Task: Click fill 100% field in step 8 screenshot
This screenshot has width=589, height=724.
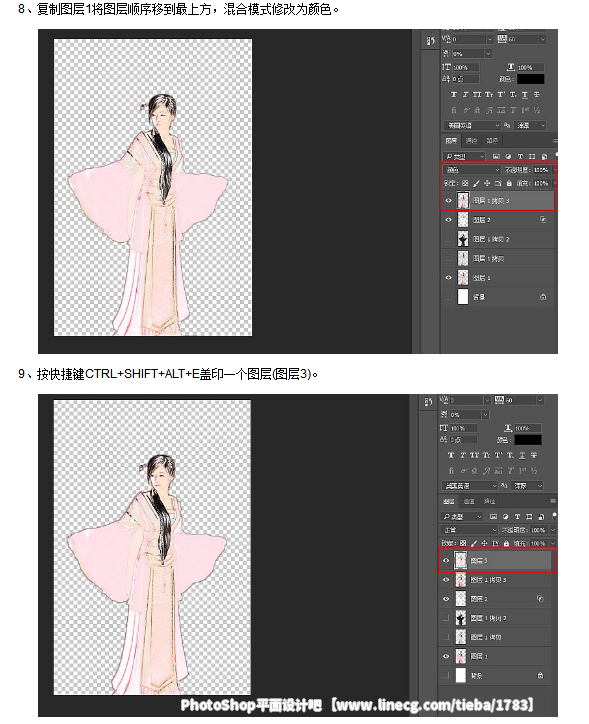Action: 541,183
